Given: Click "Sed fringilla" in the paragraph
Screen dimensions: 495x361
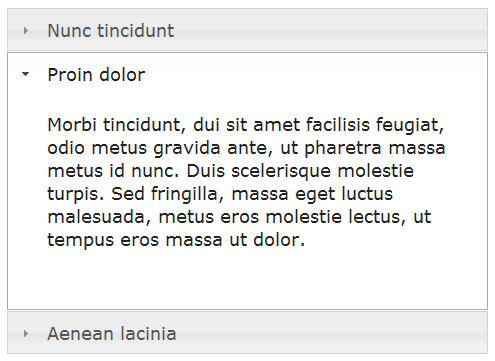Looking at the screenshot, I should point(164,194).
